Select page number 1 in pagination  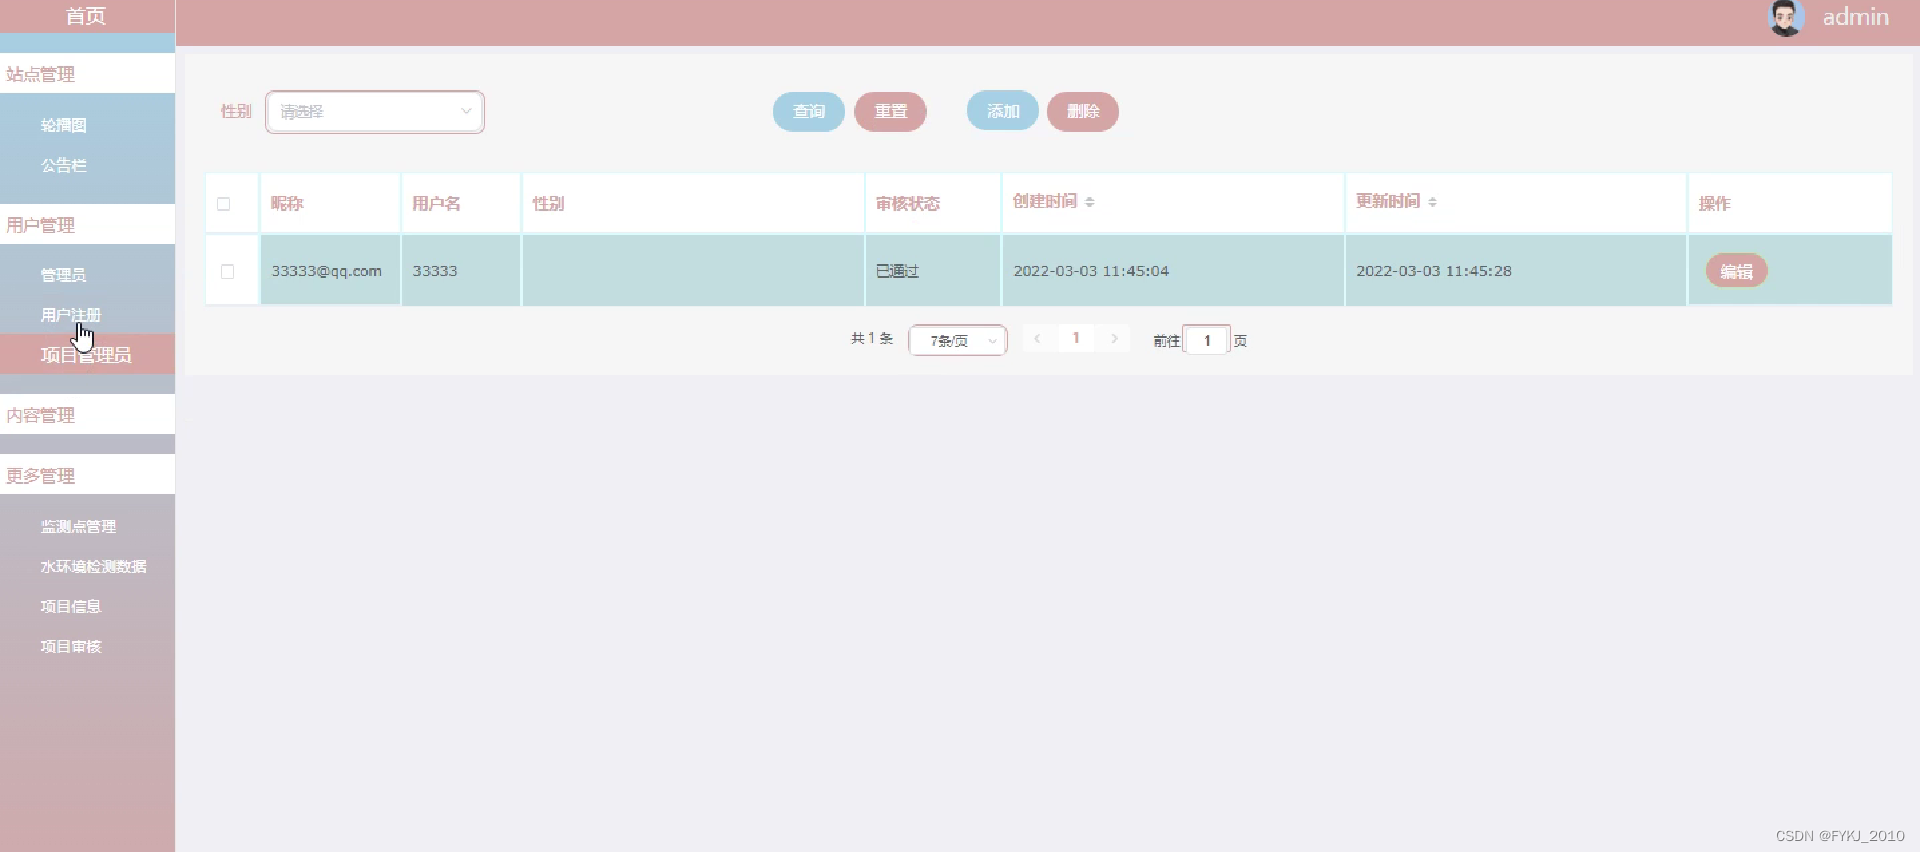tap(1076, 339)
